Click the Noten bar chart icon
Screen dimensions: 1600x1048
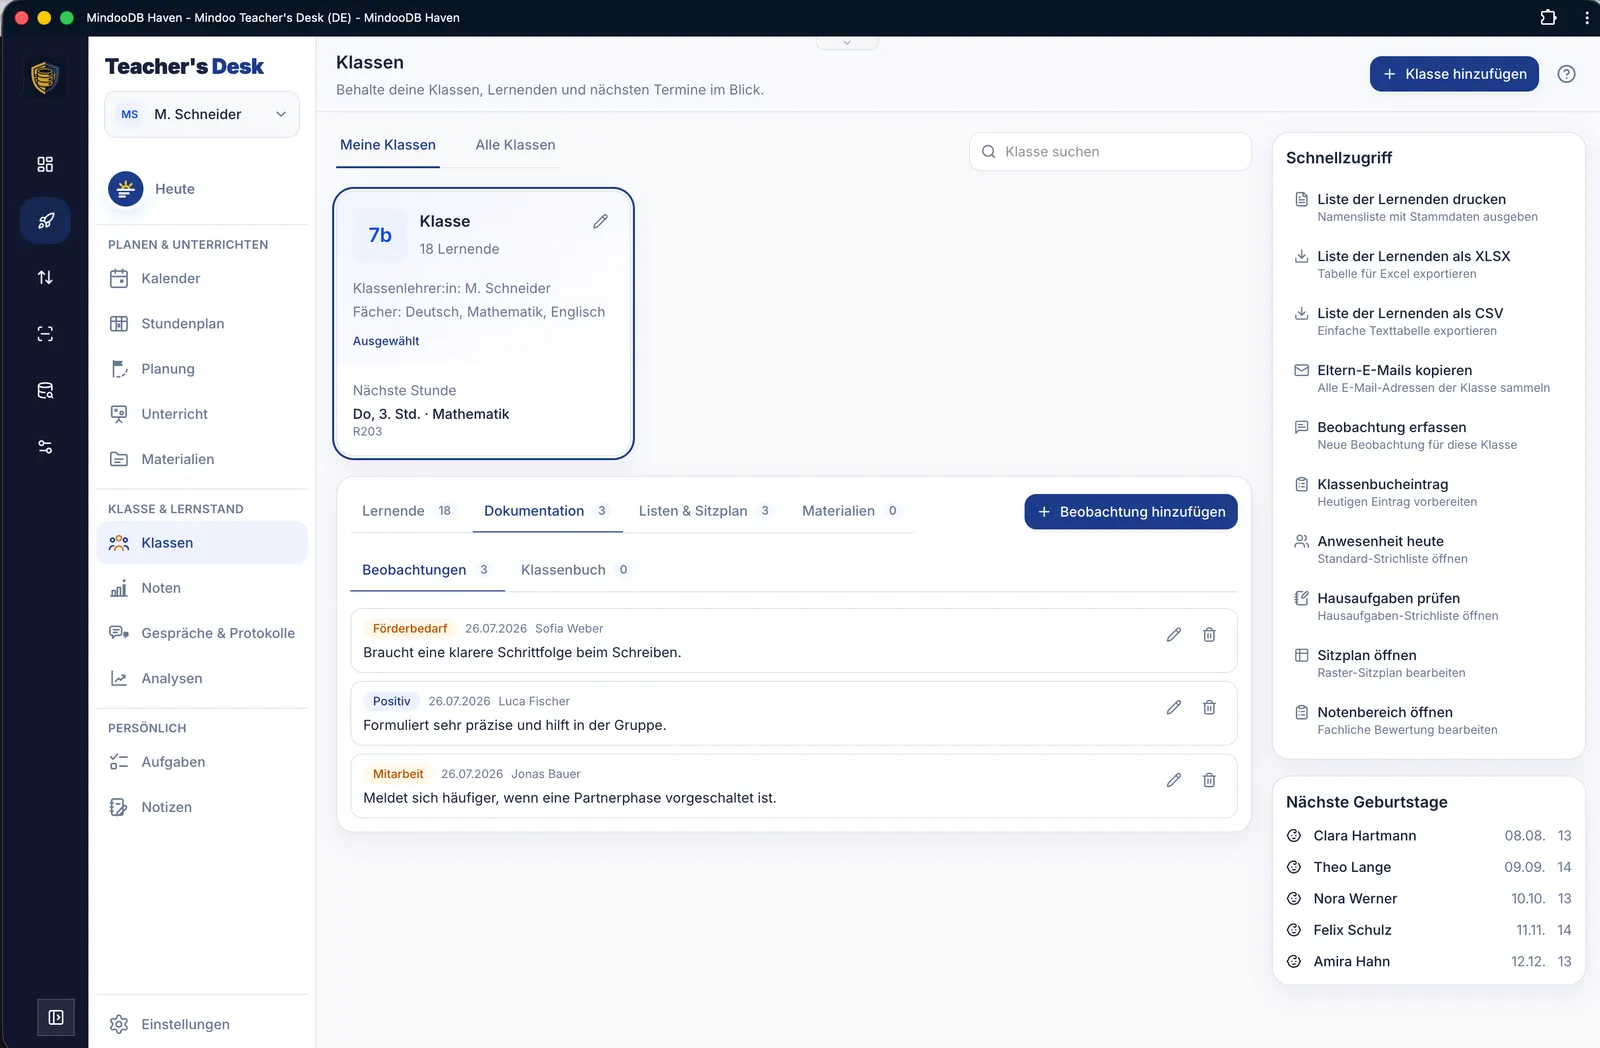(x=119, y=588)
